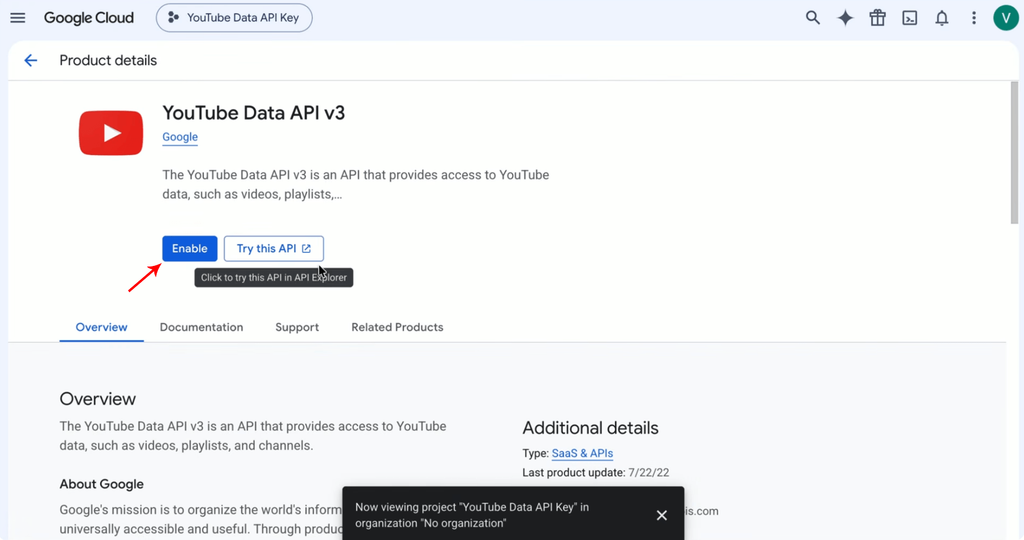Go back using the left arrow
This screenshot has width=1024, height=540.
[31, 61]
